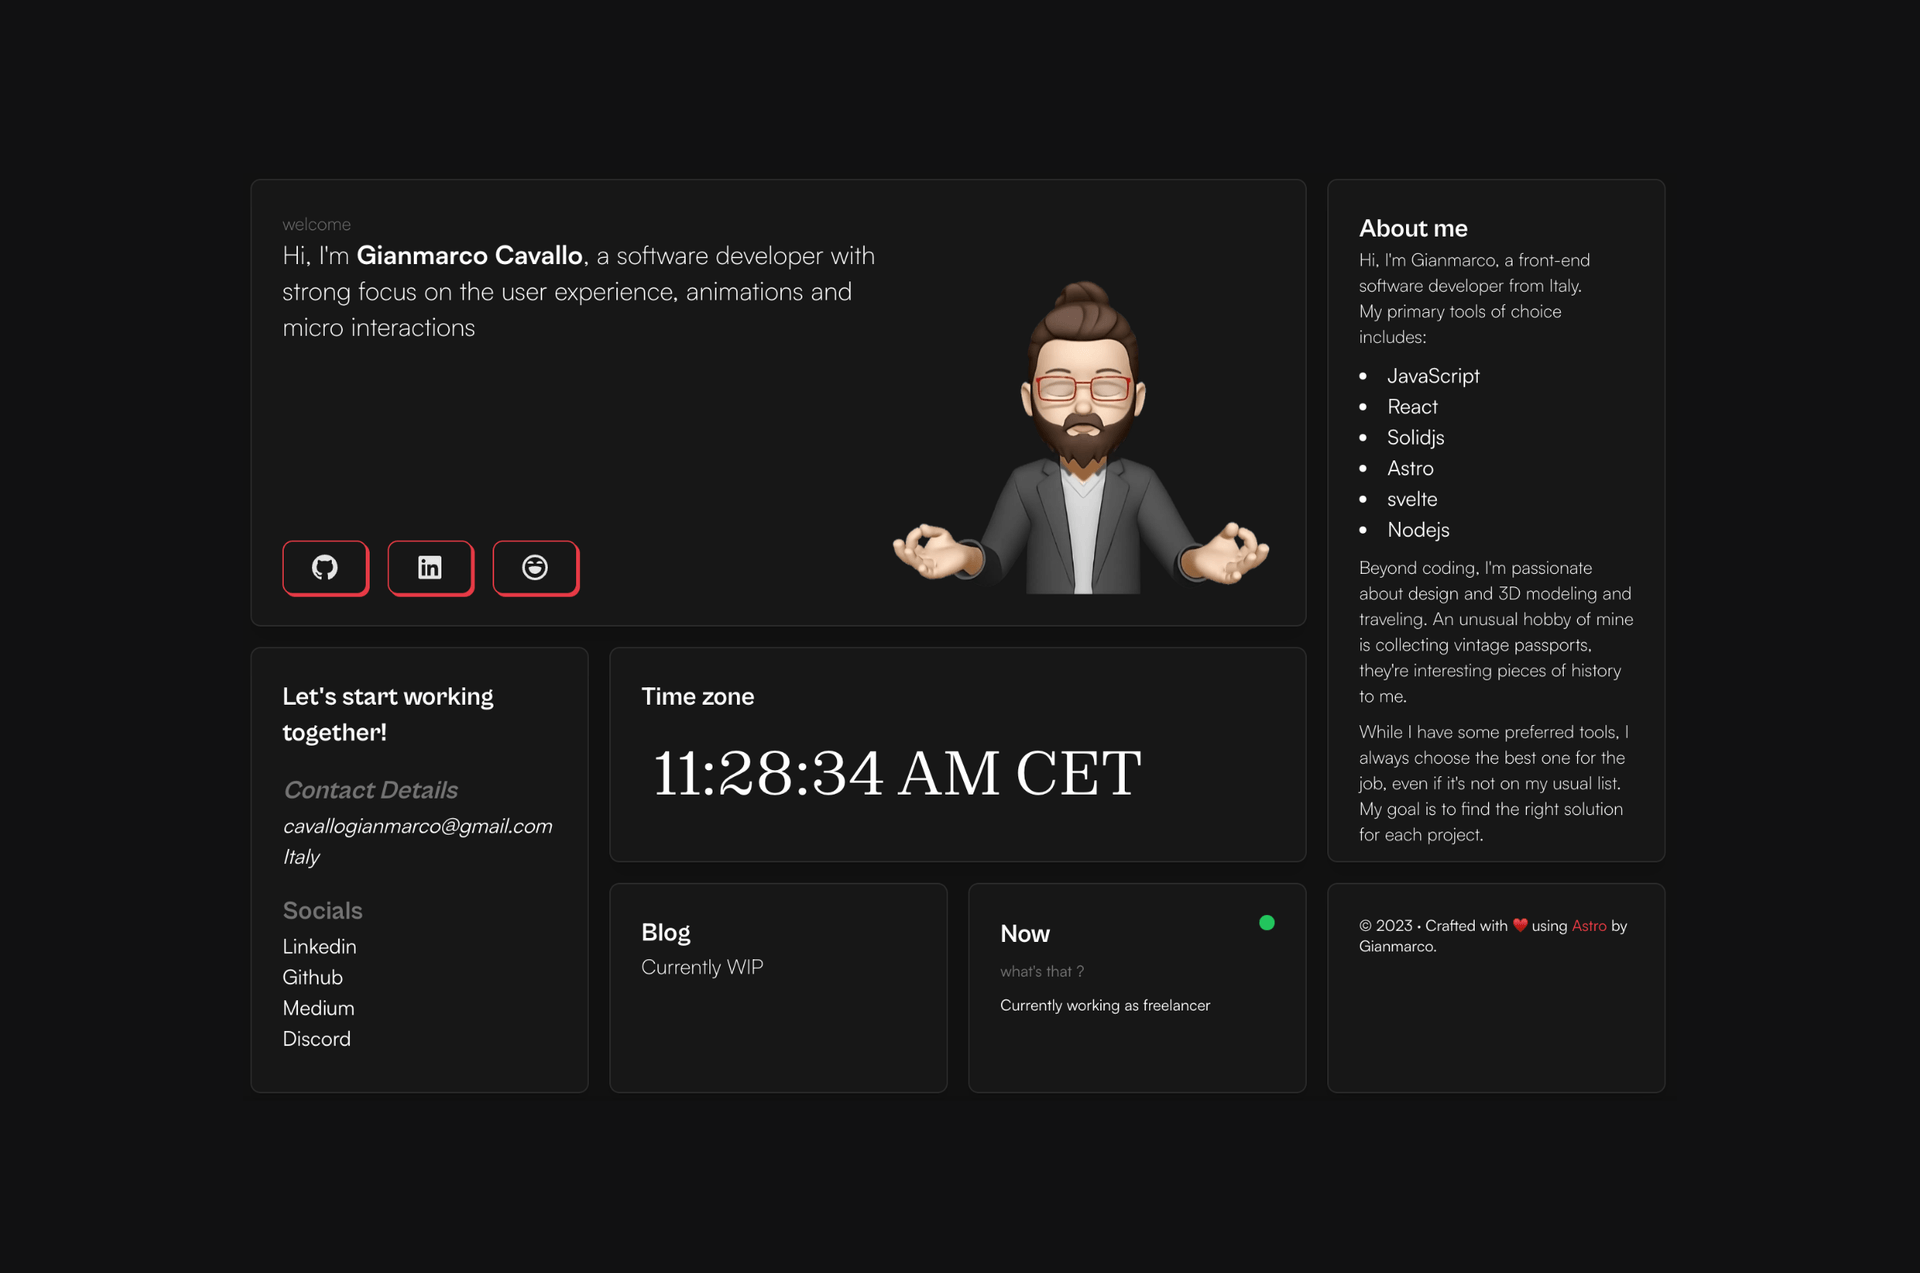Select the Gianmarco Cavallo name text
Image resolution: width=1920 pixels, height=1273 pixels.
point(469,256)
